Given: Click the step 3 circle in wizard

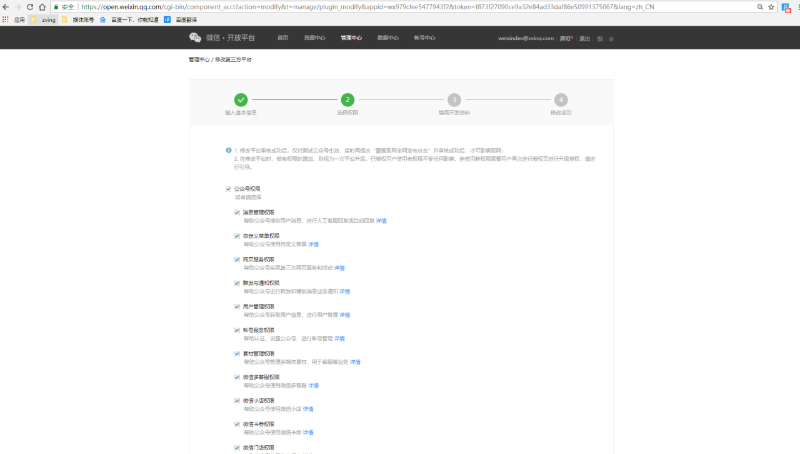Looking at the screenshot, I should click(454, 99).
